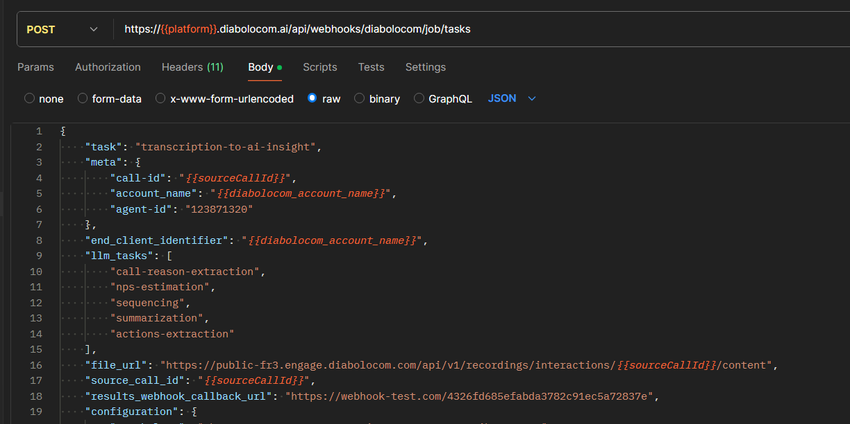Viewport: 850px width, 424px height.
Task: Expand the JSON format dropdown chevron
Action: point(532,99)
